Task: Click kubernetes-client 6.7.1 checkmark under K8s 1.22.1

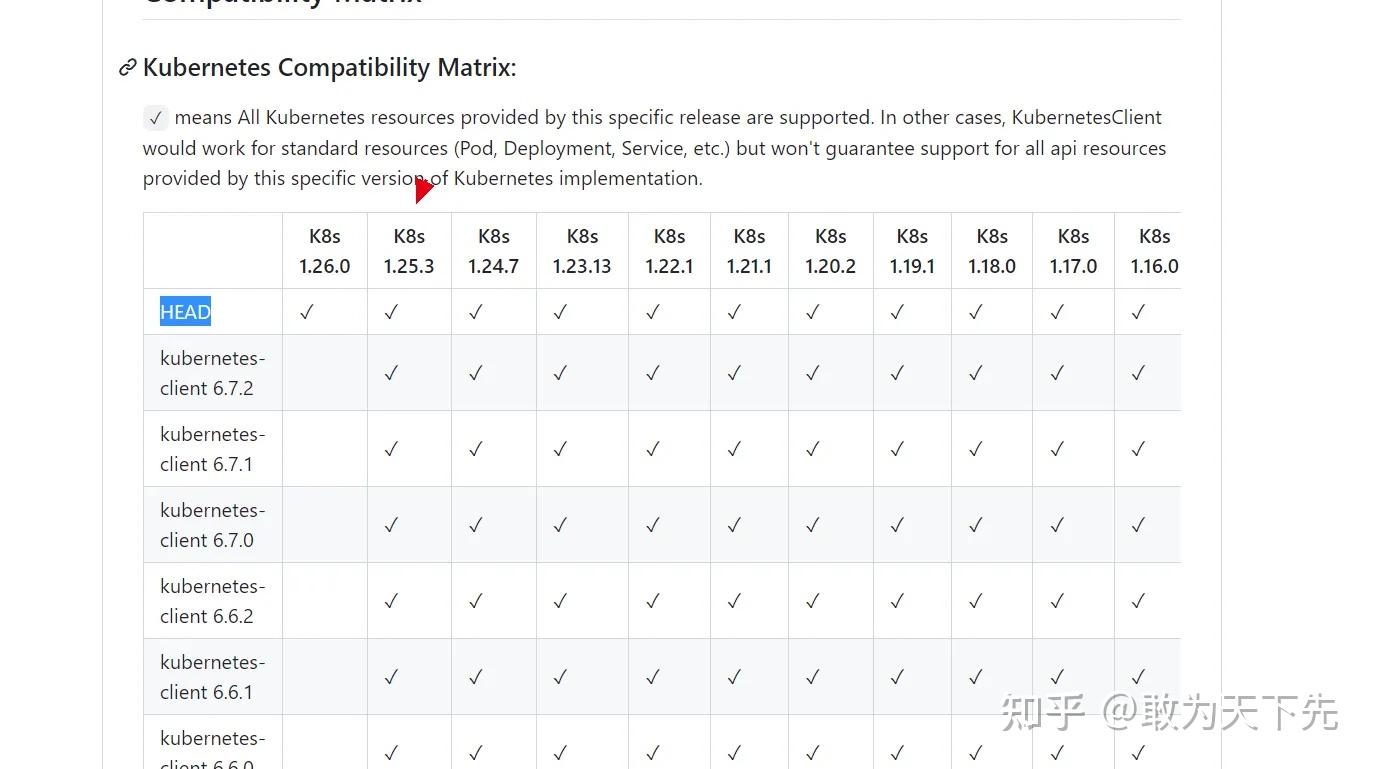Action: click(653, 449)
